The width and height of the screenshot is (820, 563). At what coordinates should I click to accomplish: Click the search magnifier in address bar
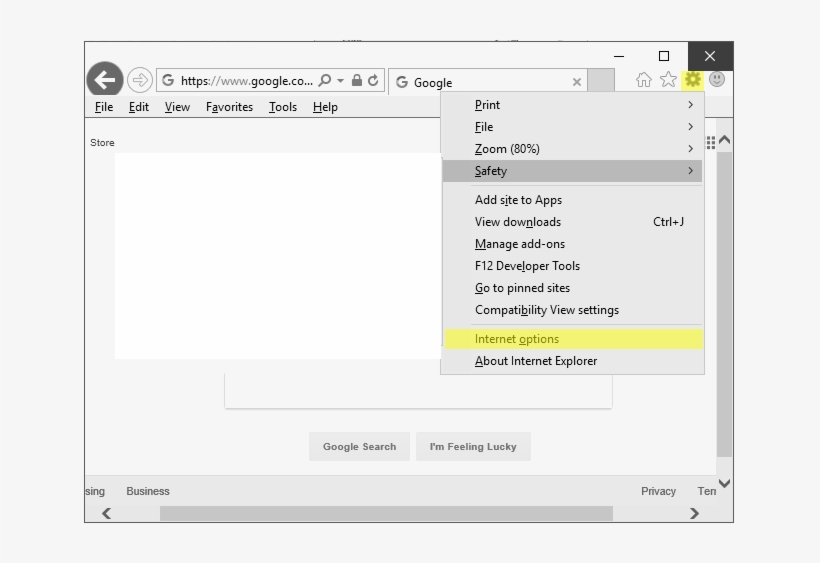[325, 80]
